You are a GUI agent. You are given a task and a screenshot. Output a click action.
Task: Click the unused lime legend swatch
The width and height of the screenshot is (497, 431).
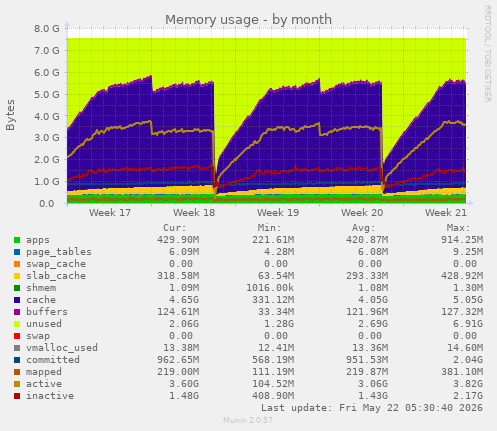click(x=17, y=324)
